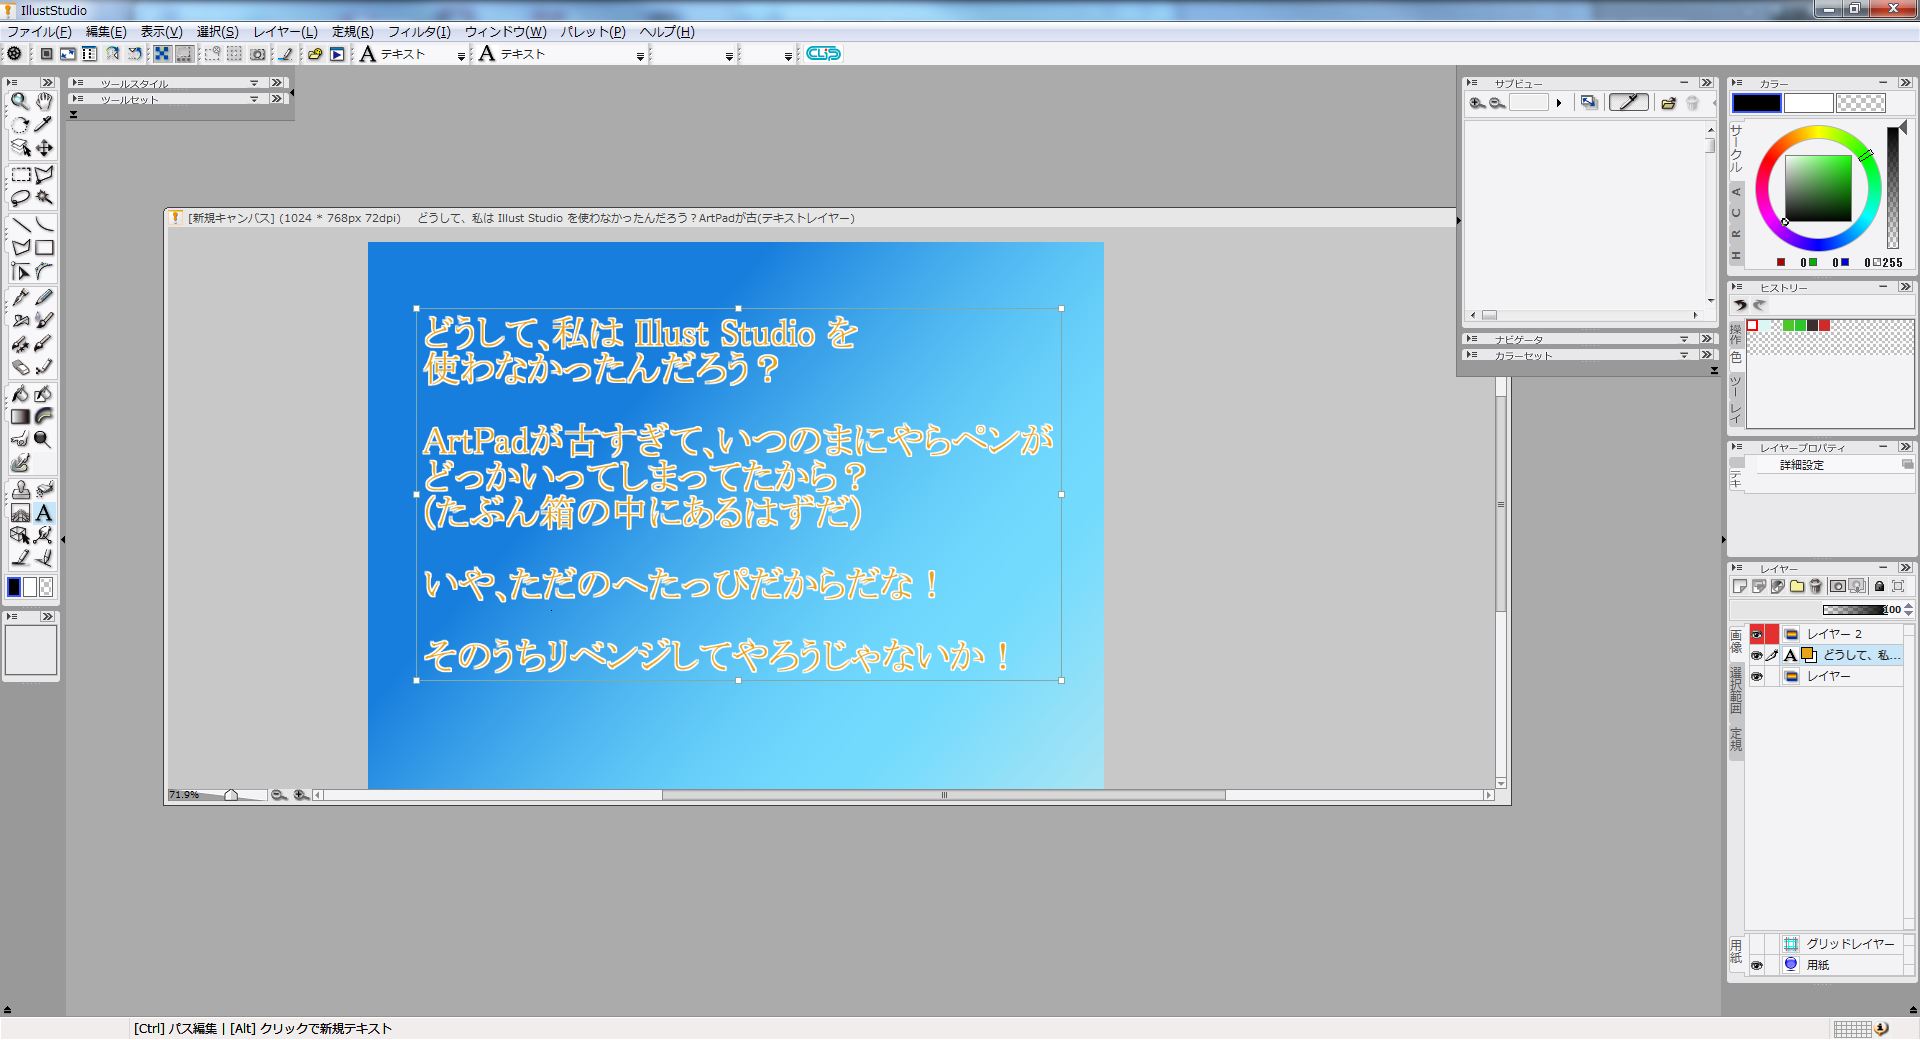Open the ヘルプ(H) menu
The width and height of the screenshot is (1920, 1040).
[x=667, y=32]
